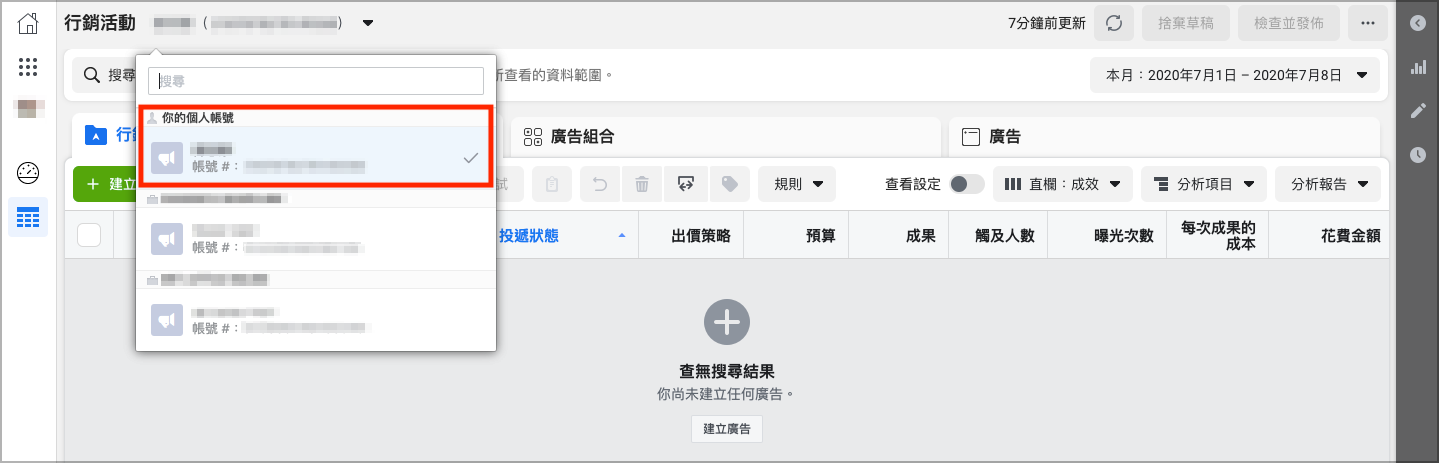The height and width of the screenshot is (463, 1439).
Task: Click the green 建立 create button
Action: pyautogui.click(x=105, y=184)
